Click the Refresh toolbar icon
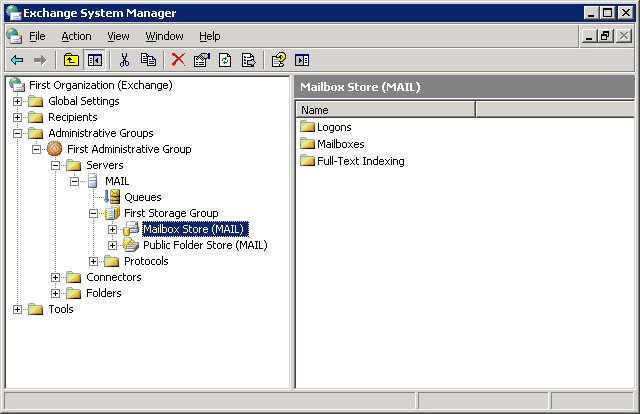Screen dimensions: 640x414 (x=225, y=60)
